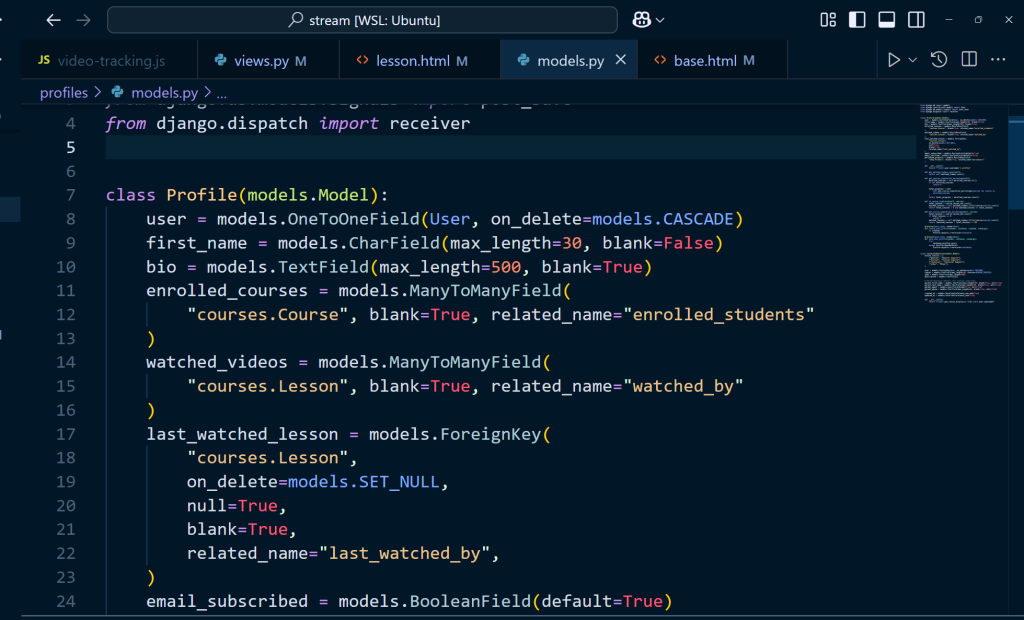Viewport: 1024px width, 620px height.
Task: Open the More Actions ellipsis menu
Action: coord(998,60)
